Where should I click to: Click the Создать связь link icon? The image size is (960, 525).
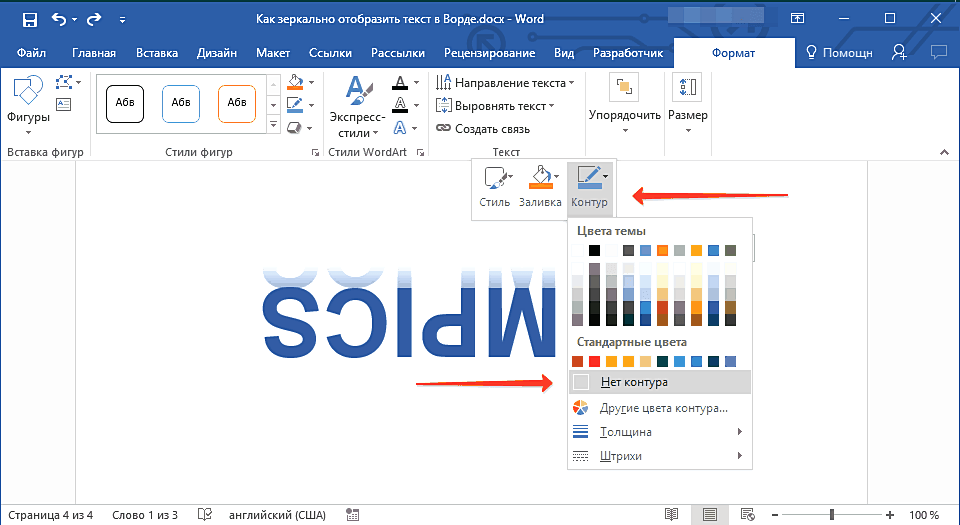[x=444, y=129]
